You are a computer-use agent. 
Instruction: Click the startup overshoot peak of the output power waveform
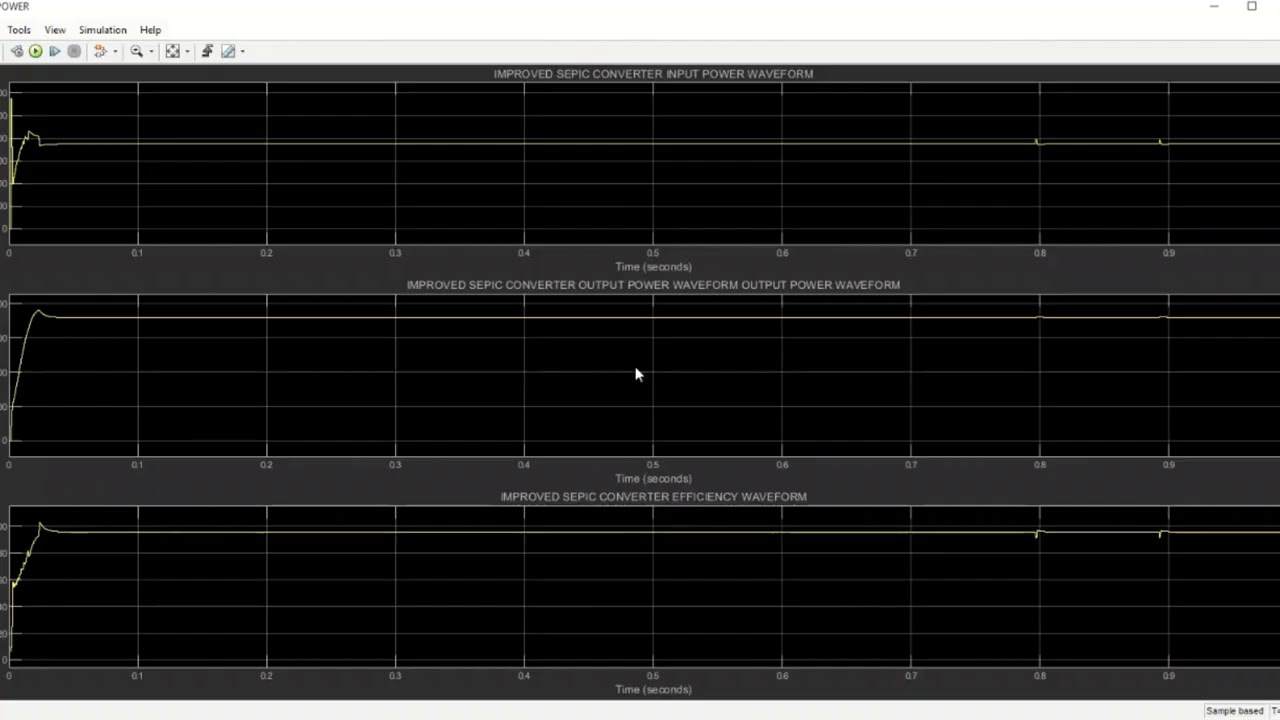pyautogui.click(x=39, y=312)
